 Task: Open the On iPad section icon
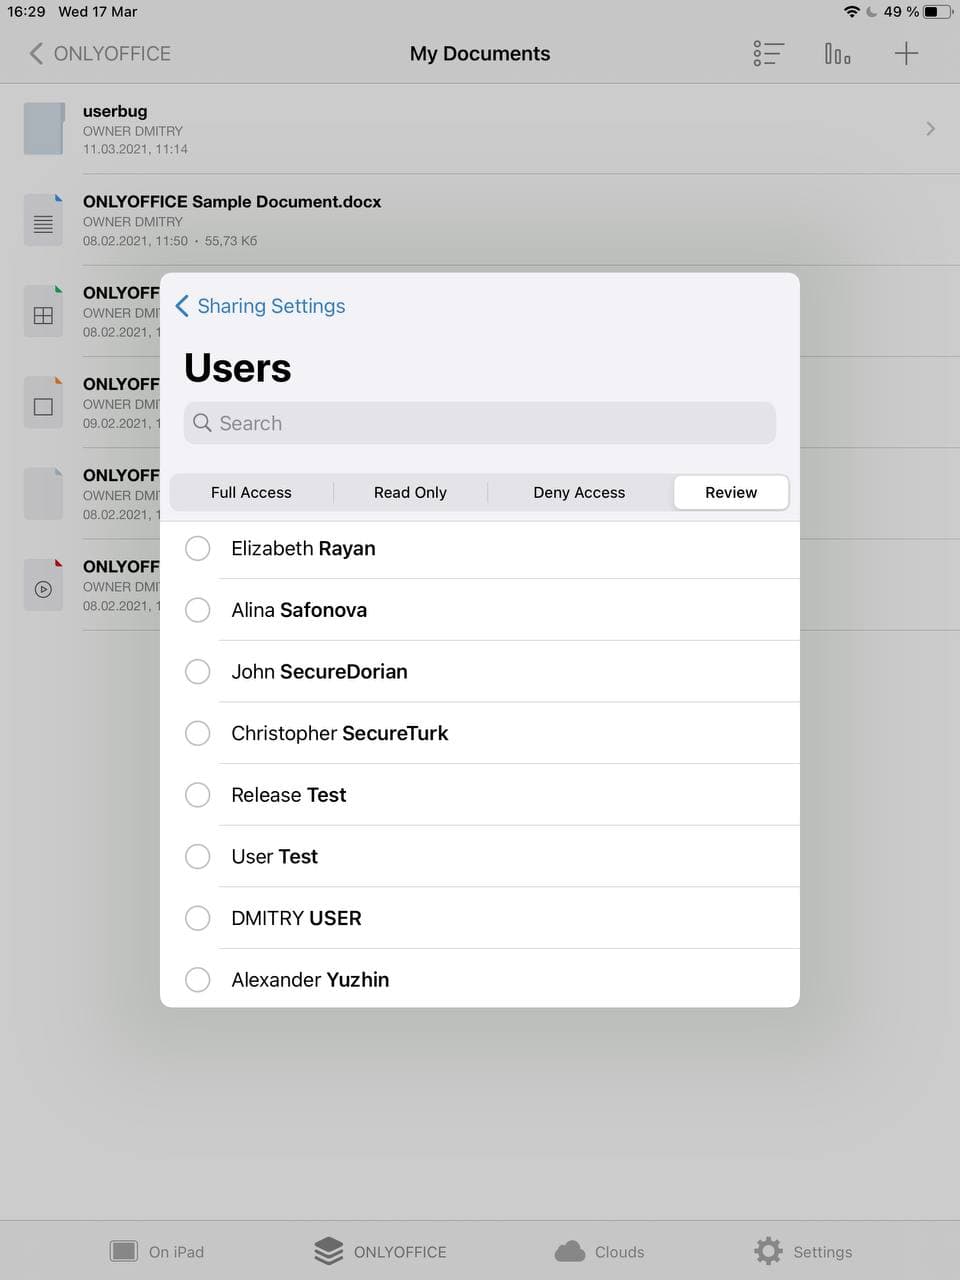(123, 1250)
